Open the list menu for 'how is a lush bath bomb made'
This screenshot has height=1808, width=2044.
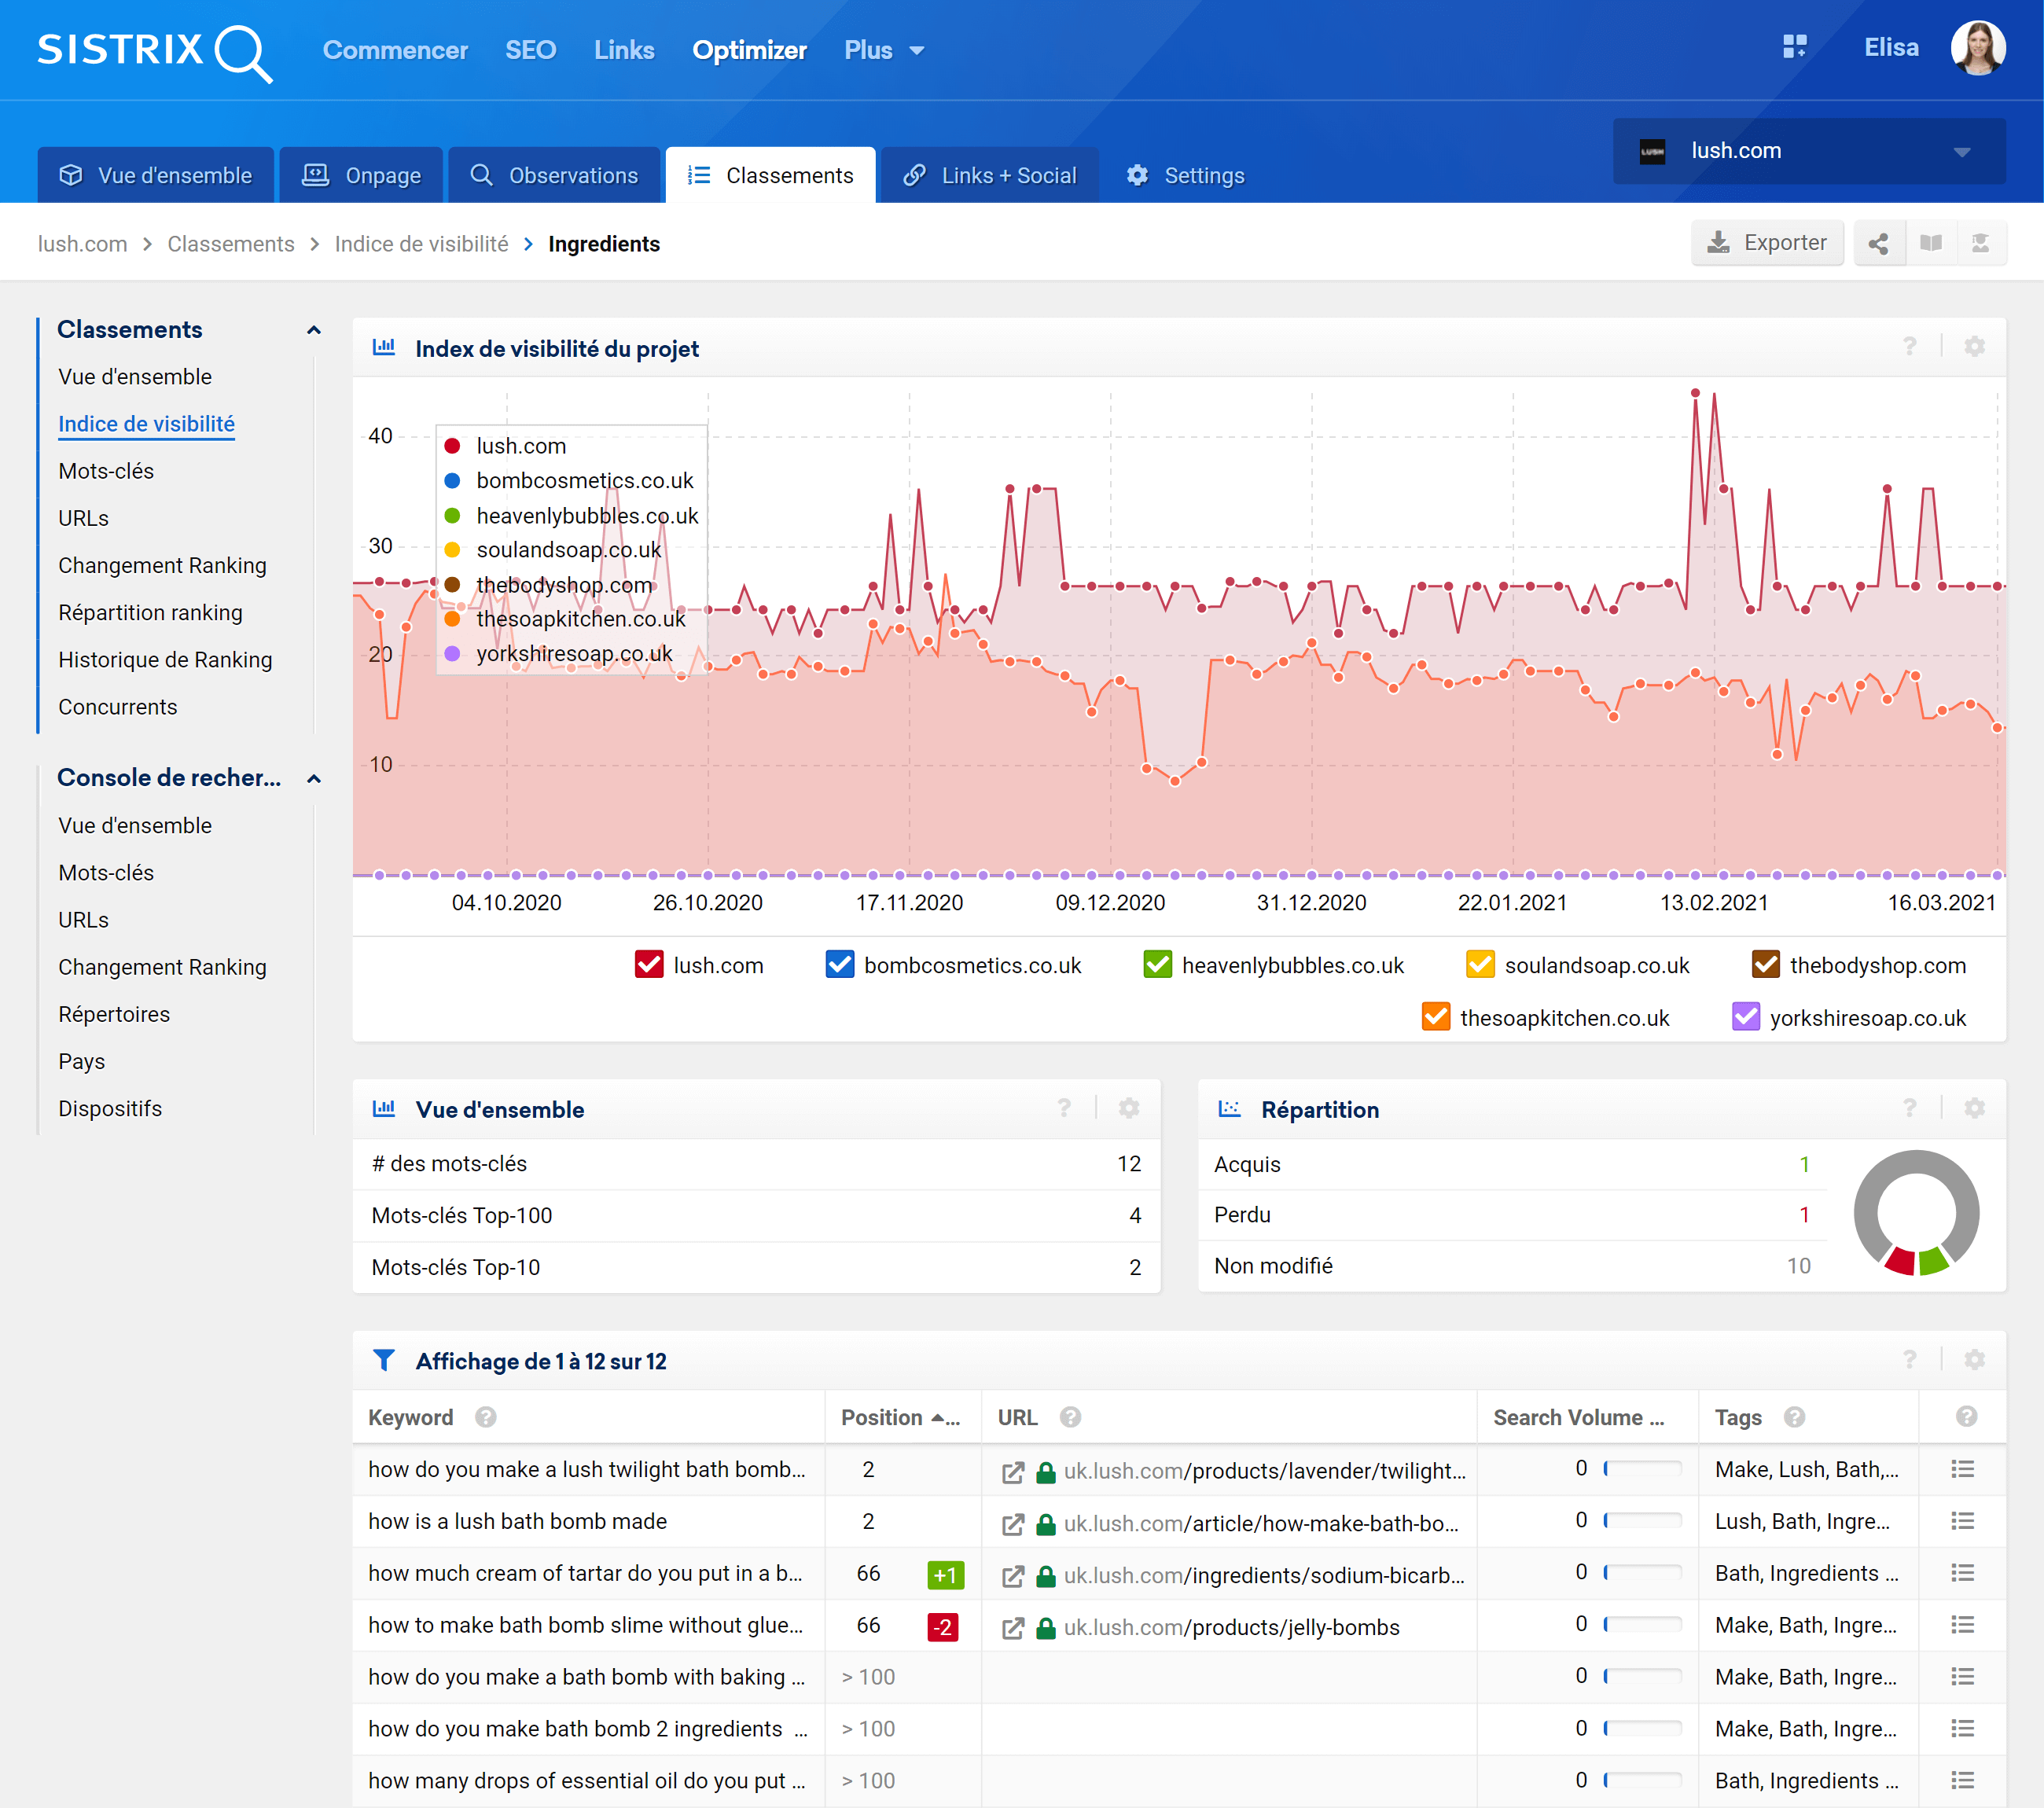[x=1962, y=1521]
